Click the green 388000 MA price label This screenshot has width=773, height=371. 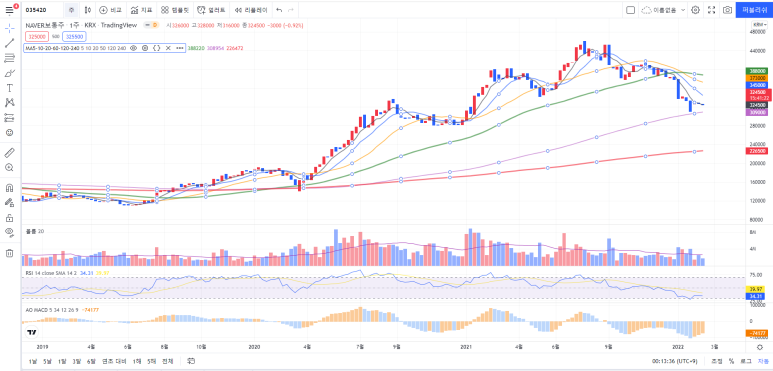click(758, 71)
